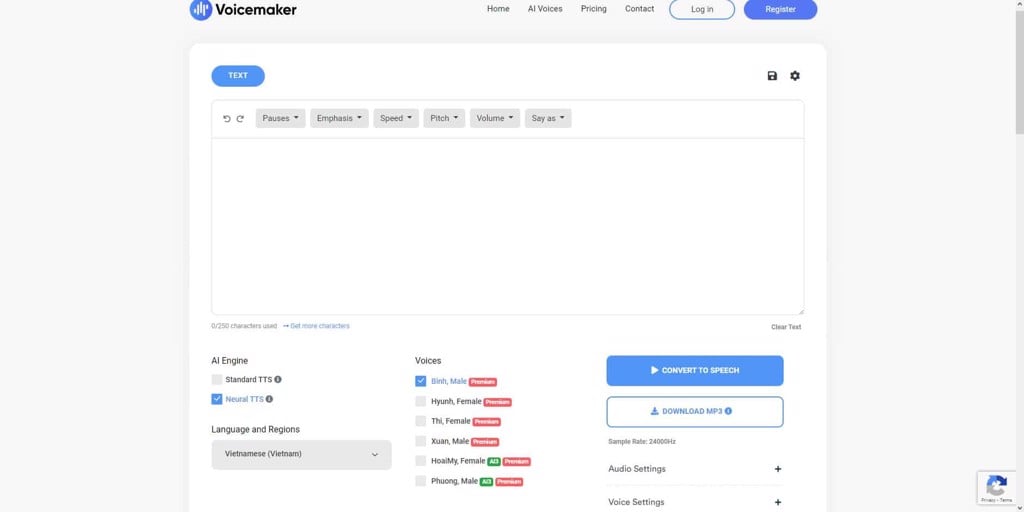Click the AI3 badge next to Phuong

click(x=486, y=482)
